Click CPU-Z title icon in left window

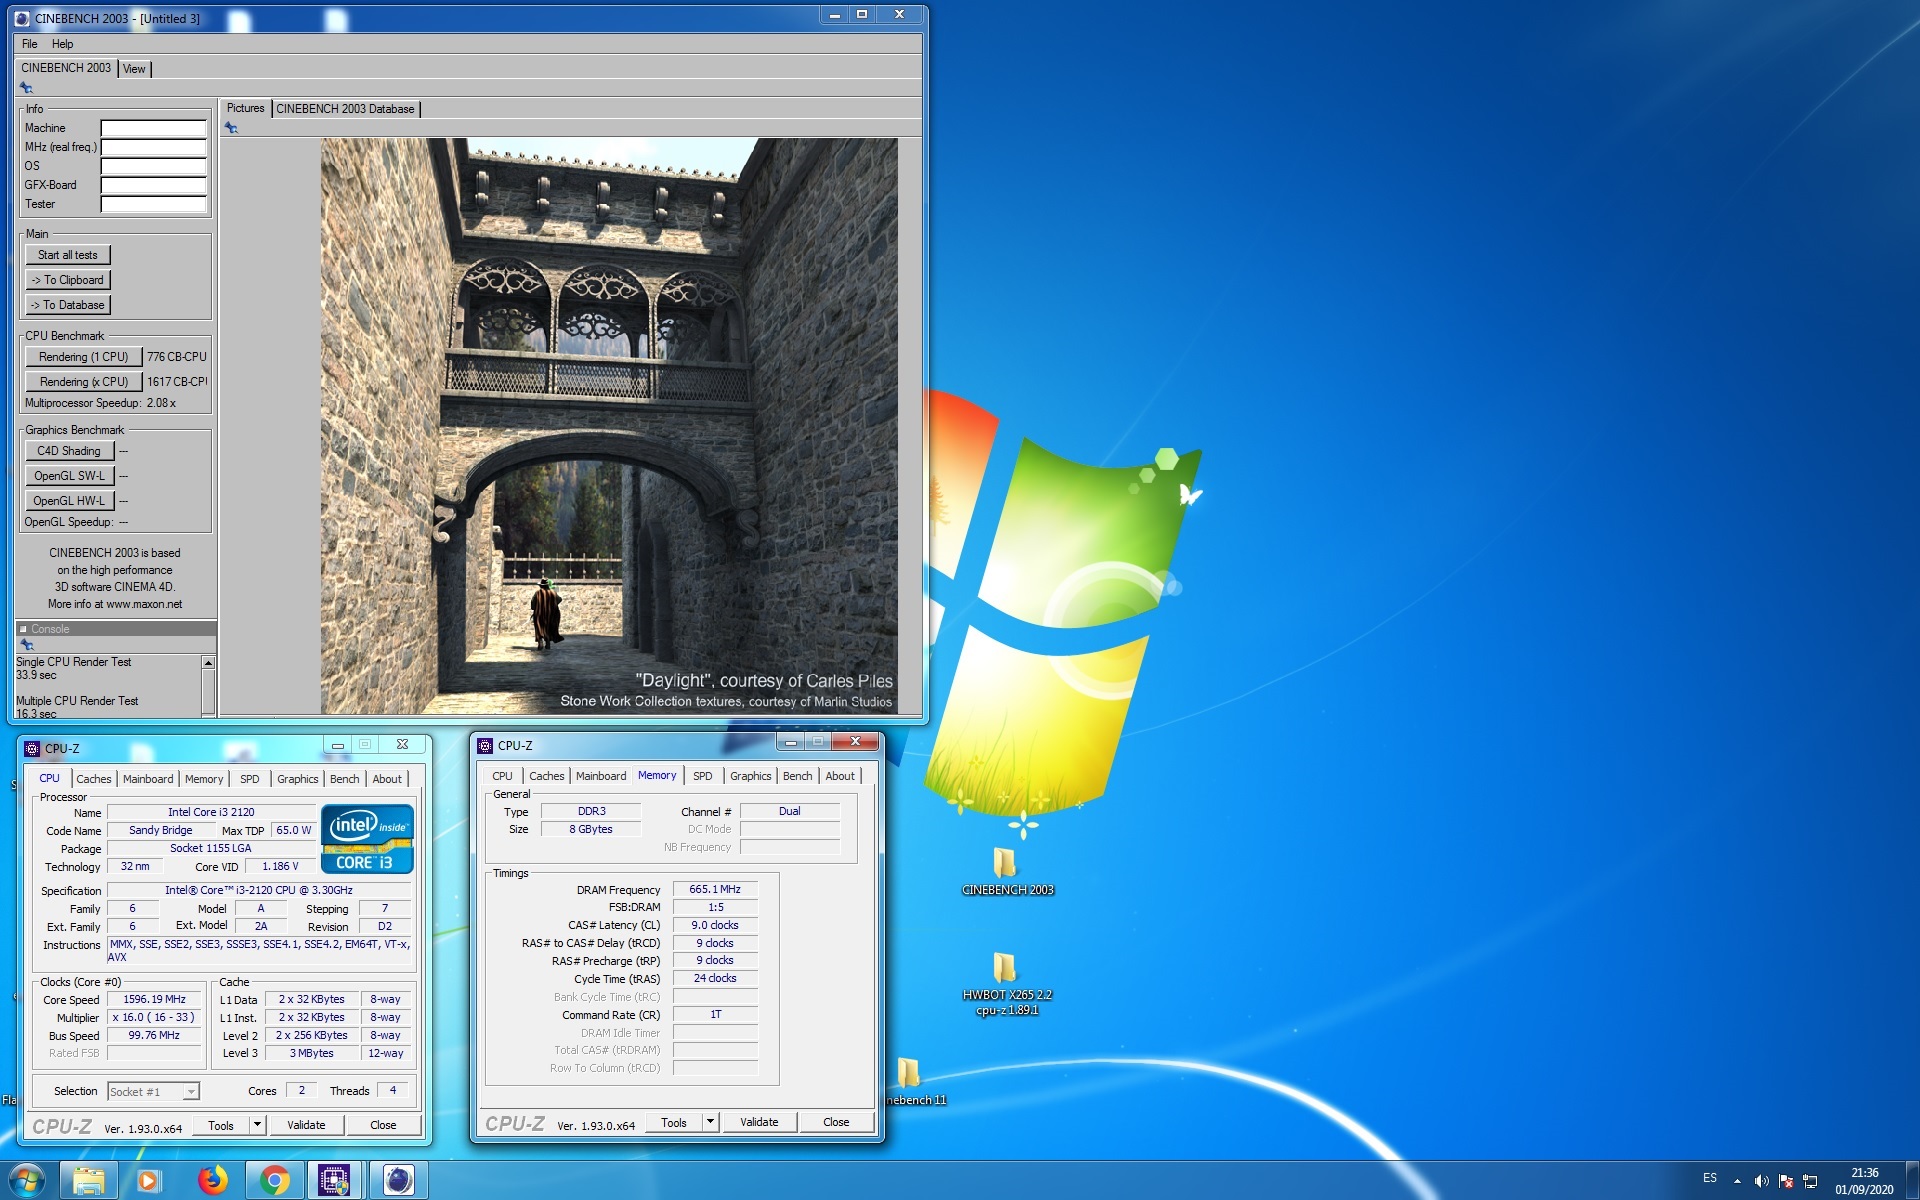coord(32,748)
